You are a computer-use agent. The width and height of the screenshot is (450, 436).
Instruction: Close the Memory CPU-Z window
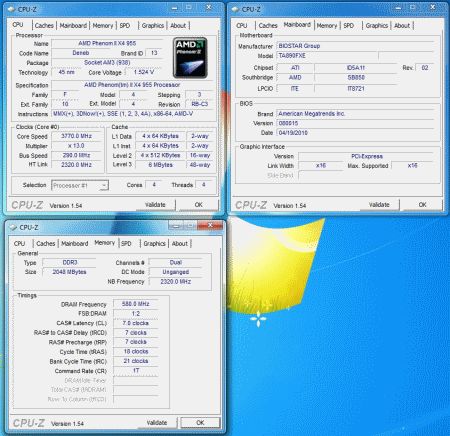[x=210, y=225]
